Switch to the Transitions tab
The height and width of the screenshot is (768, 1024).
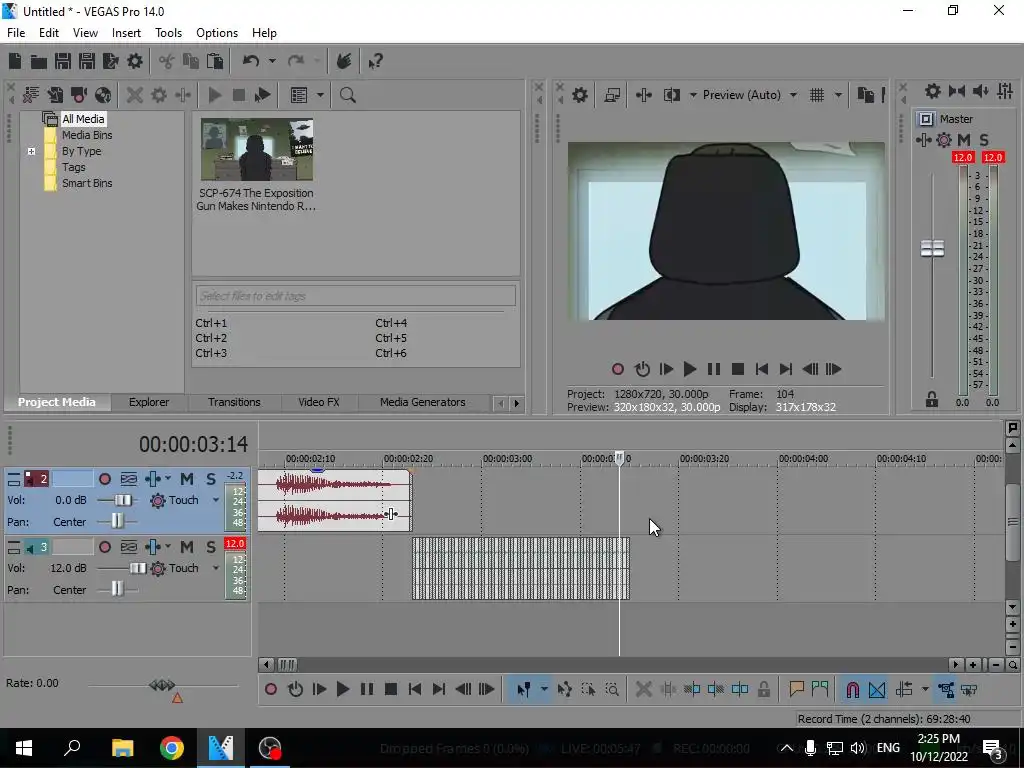(234, 402)
